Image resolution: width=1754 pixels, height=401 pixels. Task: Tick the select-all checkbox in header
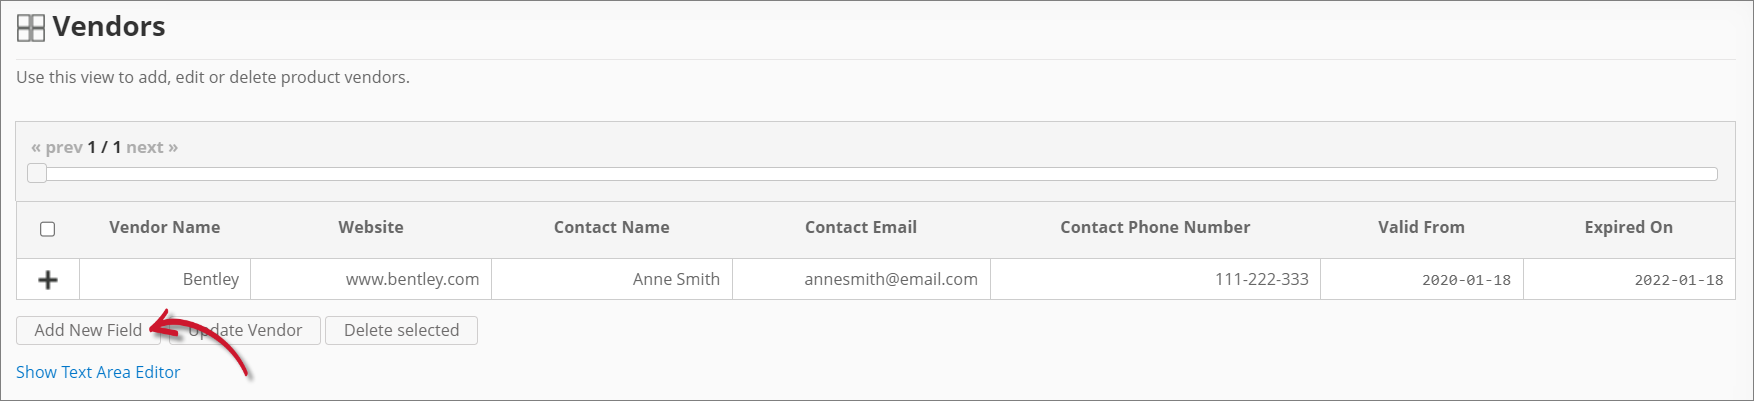pyautogui.click(x=47, y=229)
